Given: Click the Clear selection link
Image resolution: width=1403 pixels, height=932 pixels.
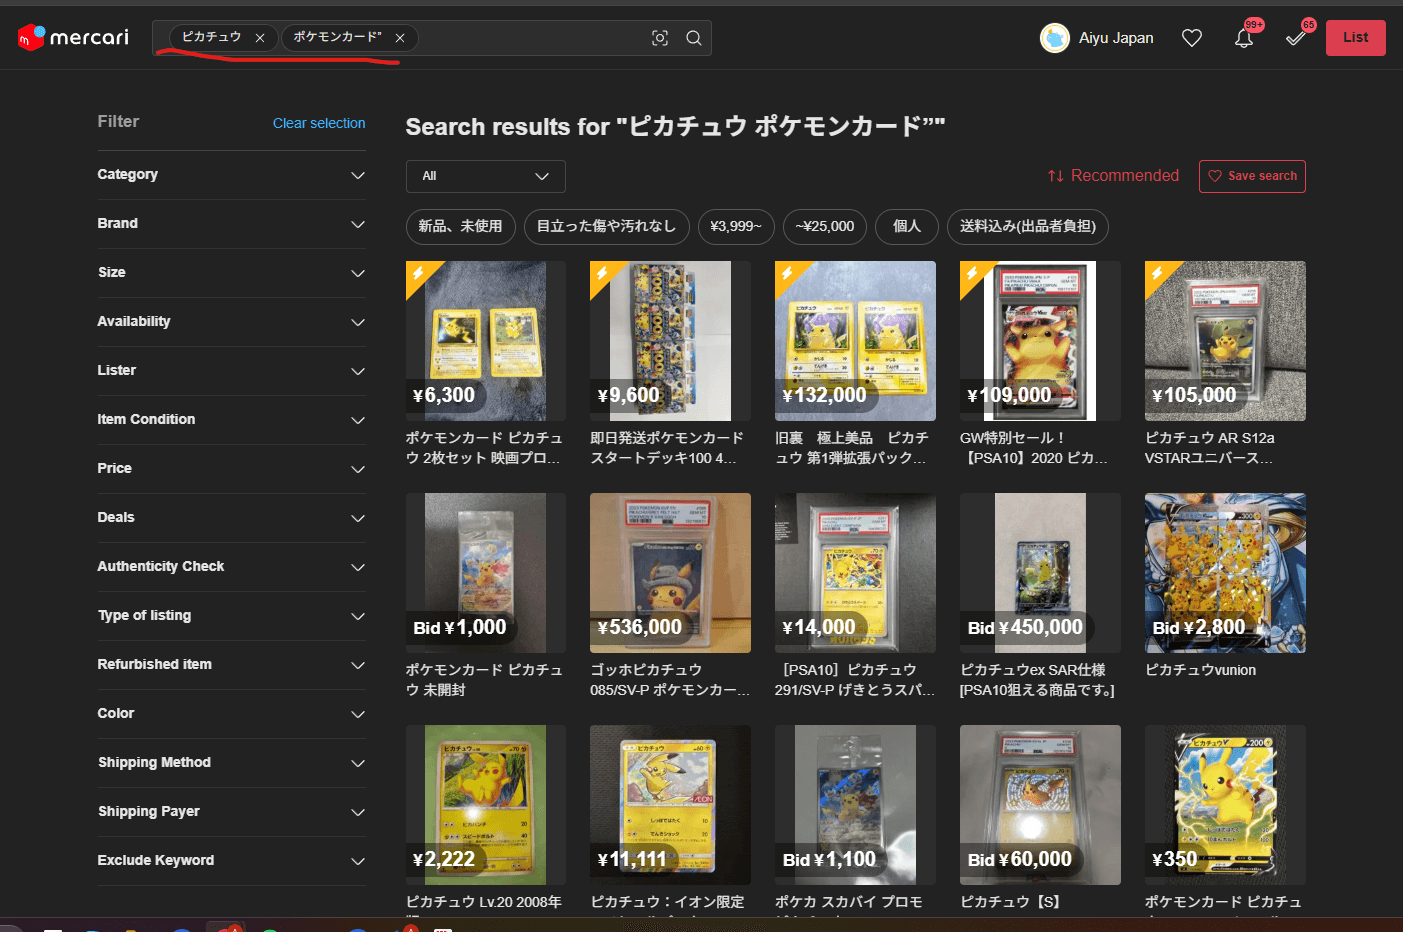Looking at the screenshot, I should point(319,123).
